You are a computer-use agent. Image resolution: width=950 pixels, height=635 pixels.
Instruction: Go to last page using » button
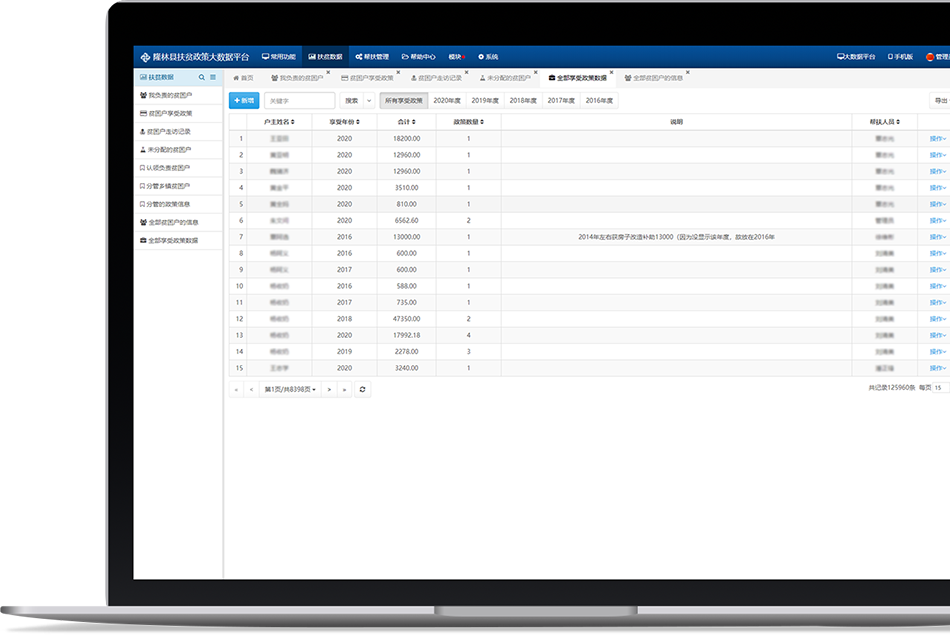coord(344,390)
